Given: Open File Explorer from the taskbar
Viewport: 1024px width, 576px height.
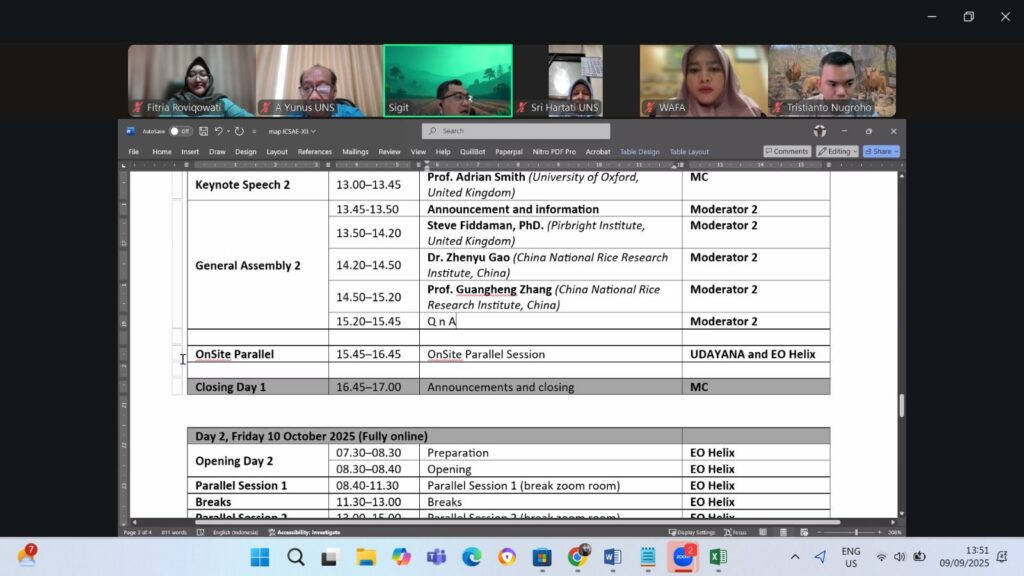Looking at the screenshot, I should 366,557.
